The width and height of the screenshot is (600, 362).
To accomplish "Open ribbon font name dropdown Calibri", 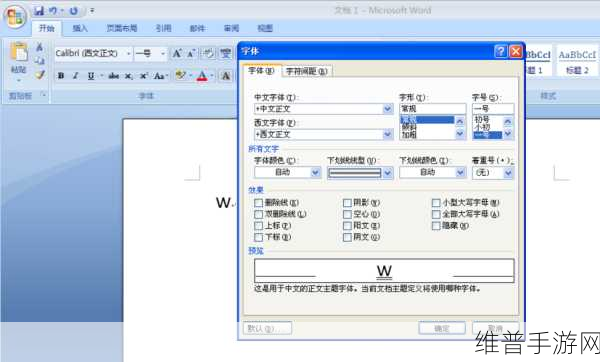I will [129, 54].
